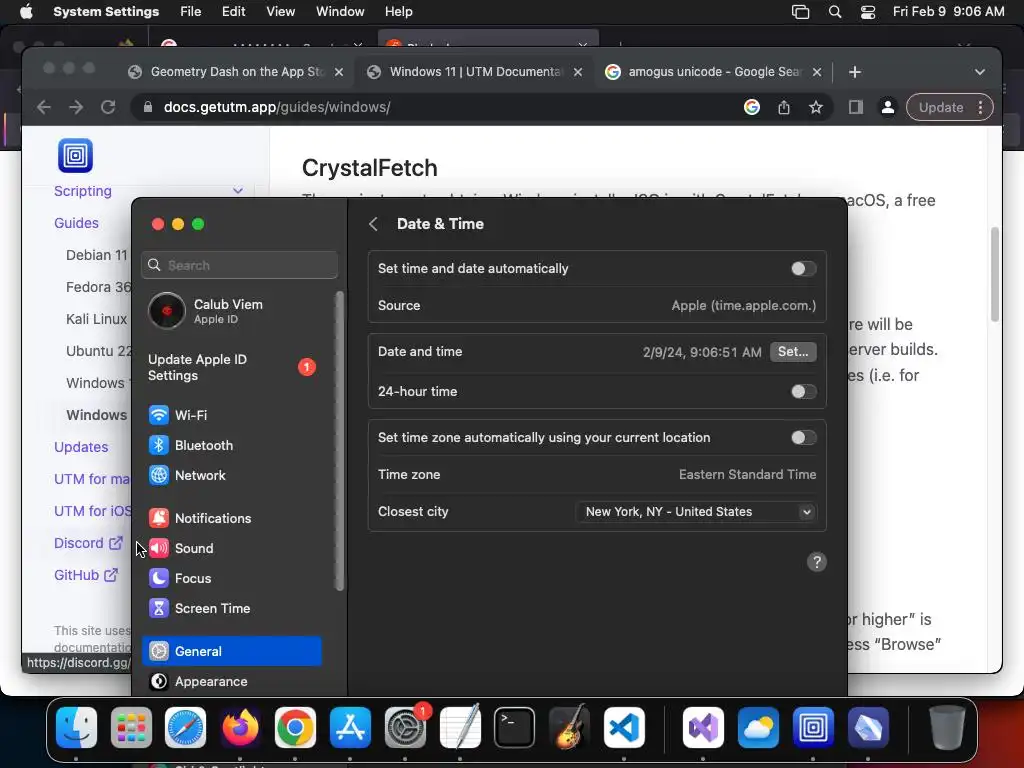Open Network settings in sidebar
Image resolution: width=1024 pixels, height=768 pixels.
click(232, 475)
